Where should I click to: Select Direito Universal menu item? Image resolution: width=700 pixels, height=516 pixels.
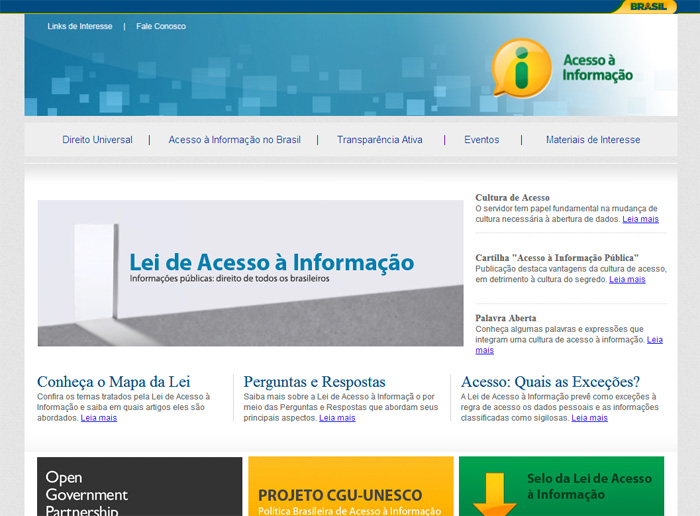(97, 140)
